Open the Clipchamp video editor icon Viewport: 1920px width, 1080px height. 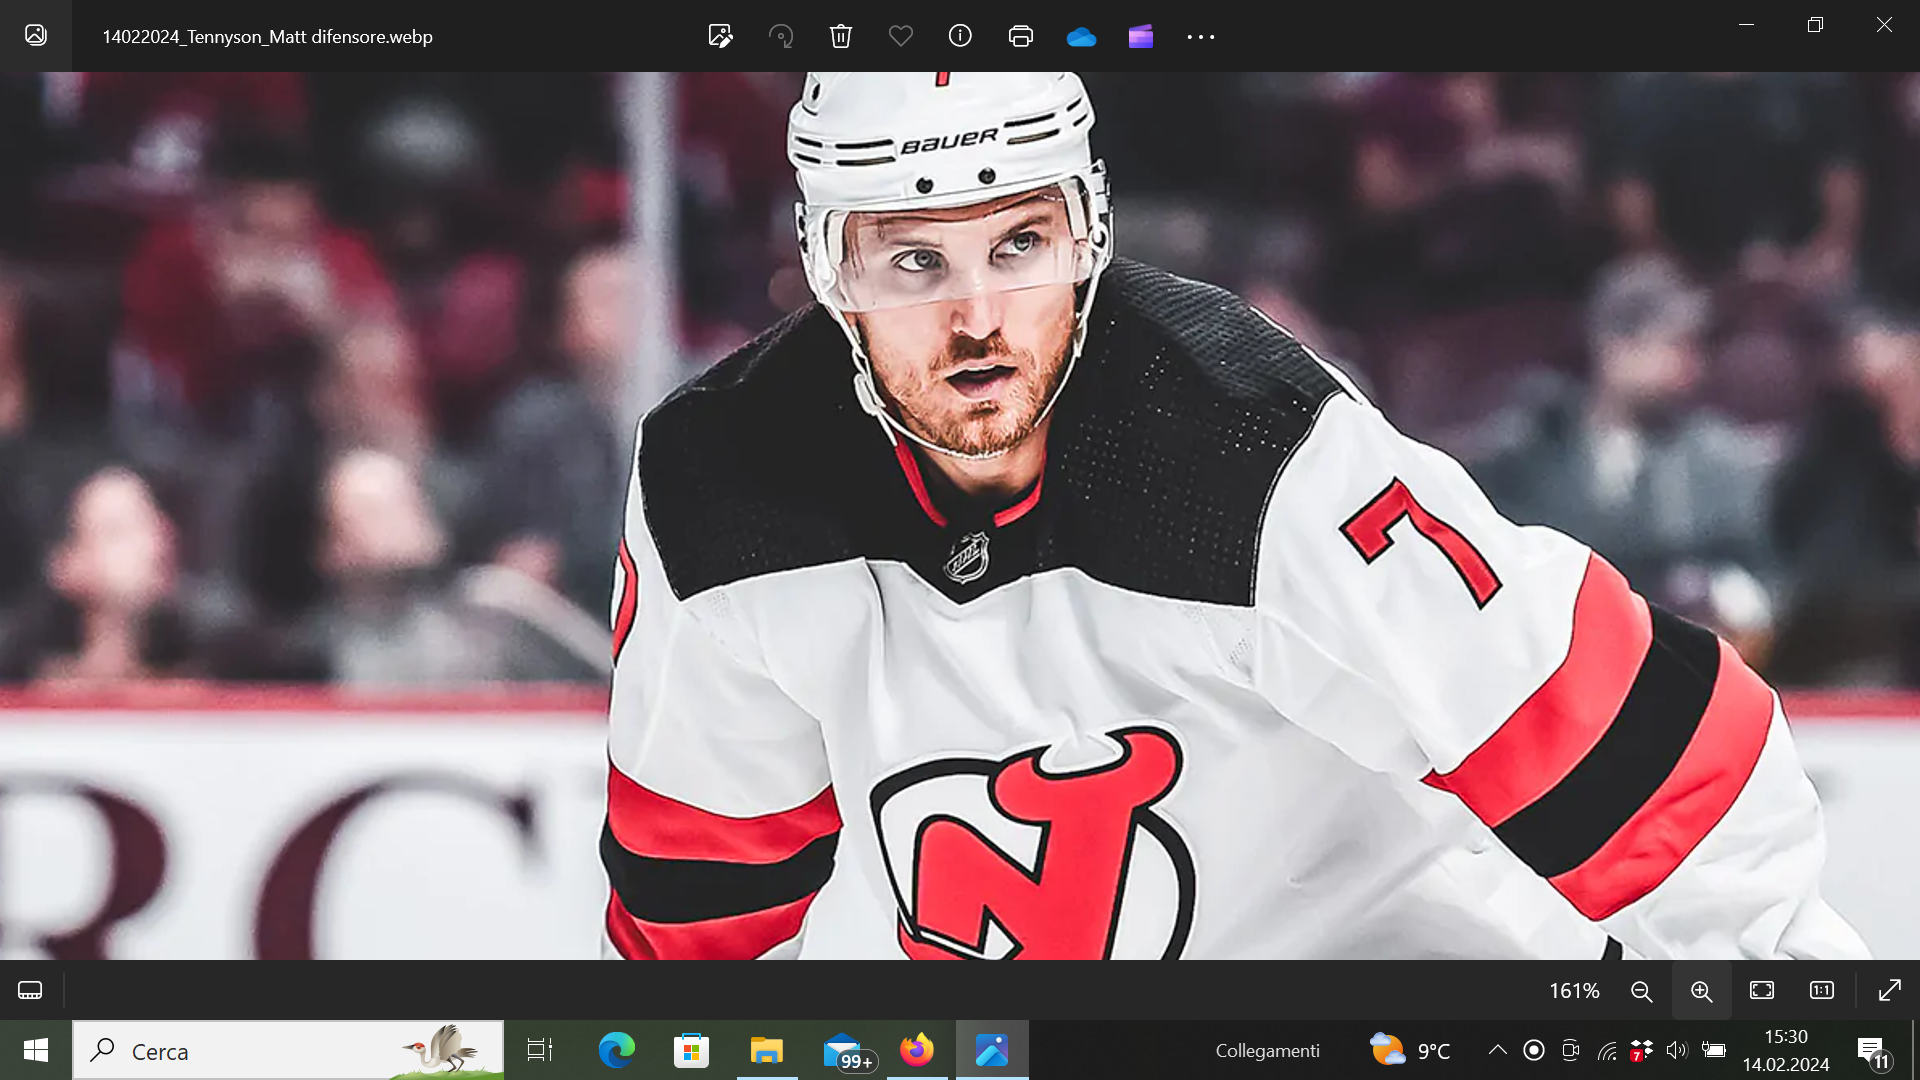1141,37
